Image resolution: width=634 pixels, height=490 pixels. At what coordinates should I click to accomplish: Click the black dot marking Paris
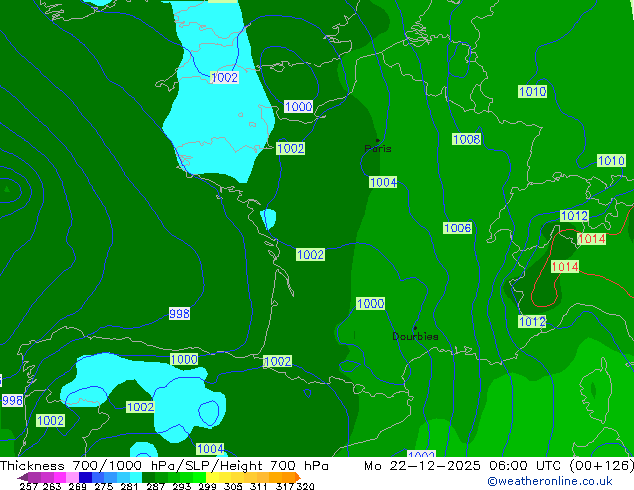coord(378,141)
